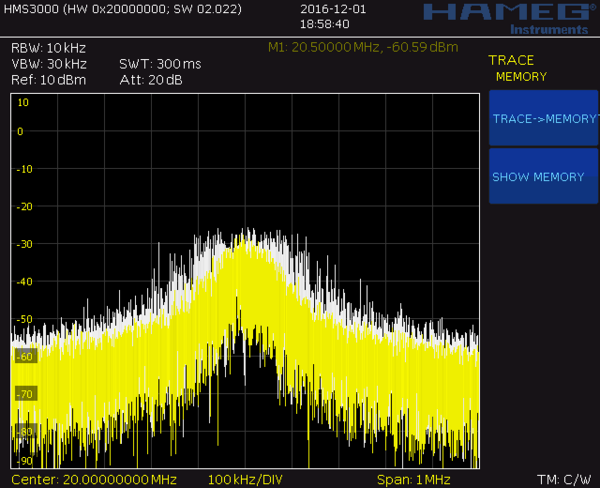Click the 0 axis label on graph

tap(20, 132)
